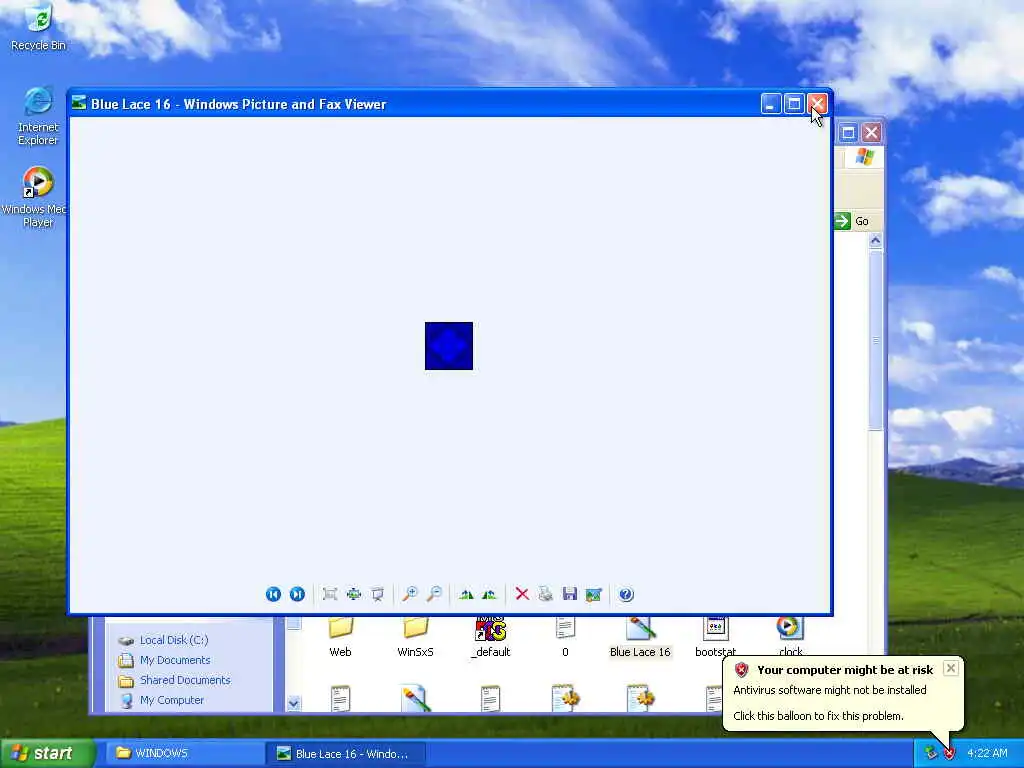This screenshot has height=768, width=1024.
Task: Click the taskbar clock showing 4:22 AM
Action: [987, 754]
